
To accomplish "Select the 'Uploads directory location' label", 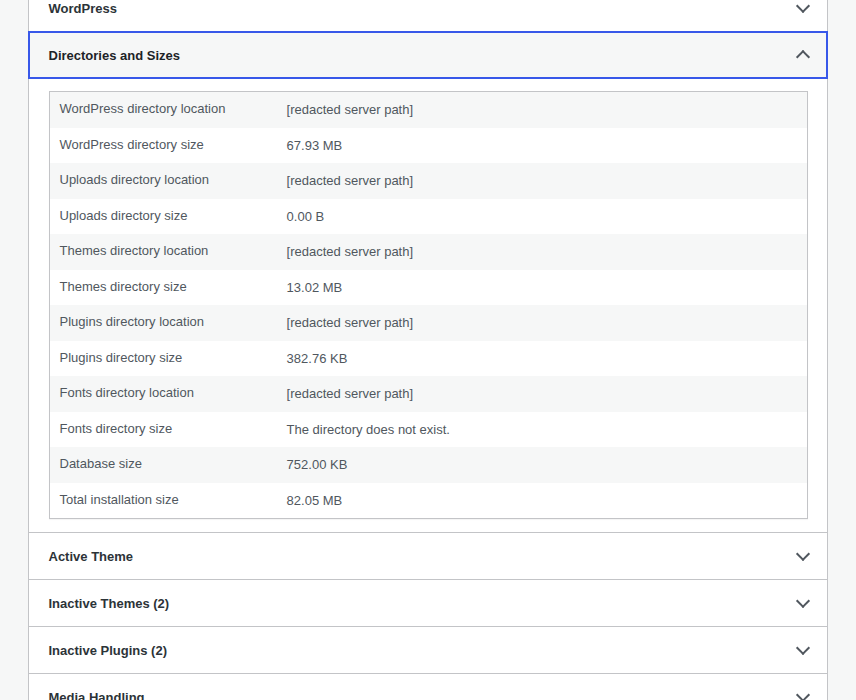I will pyautogui.click(x=134, y=180).
